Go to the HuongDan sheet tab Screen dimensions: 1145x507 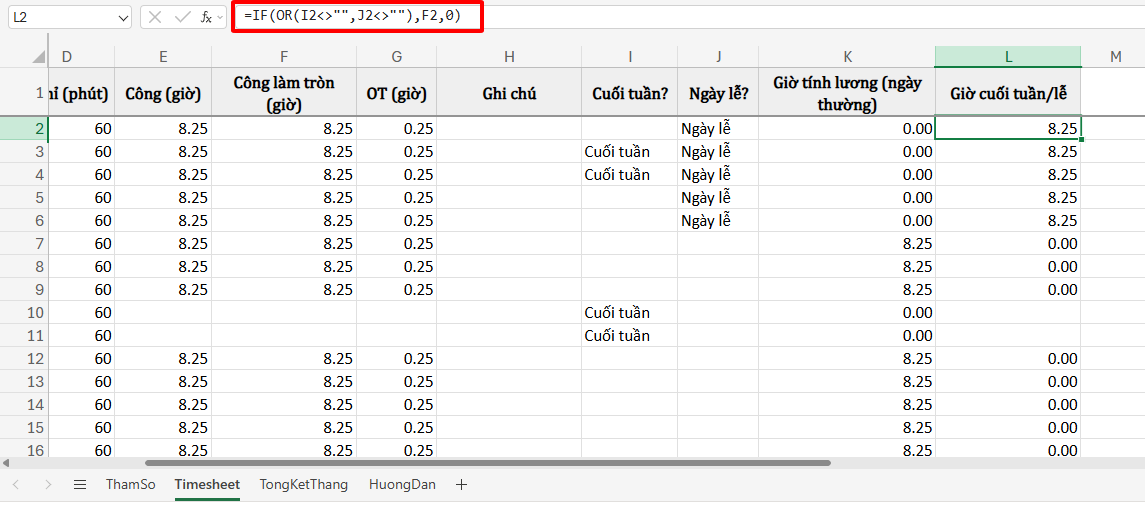402,485
